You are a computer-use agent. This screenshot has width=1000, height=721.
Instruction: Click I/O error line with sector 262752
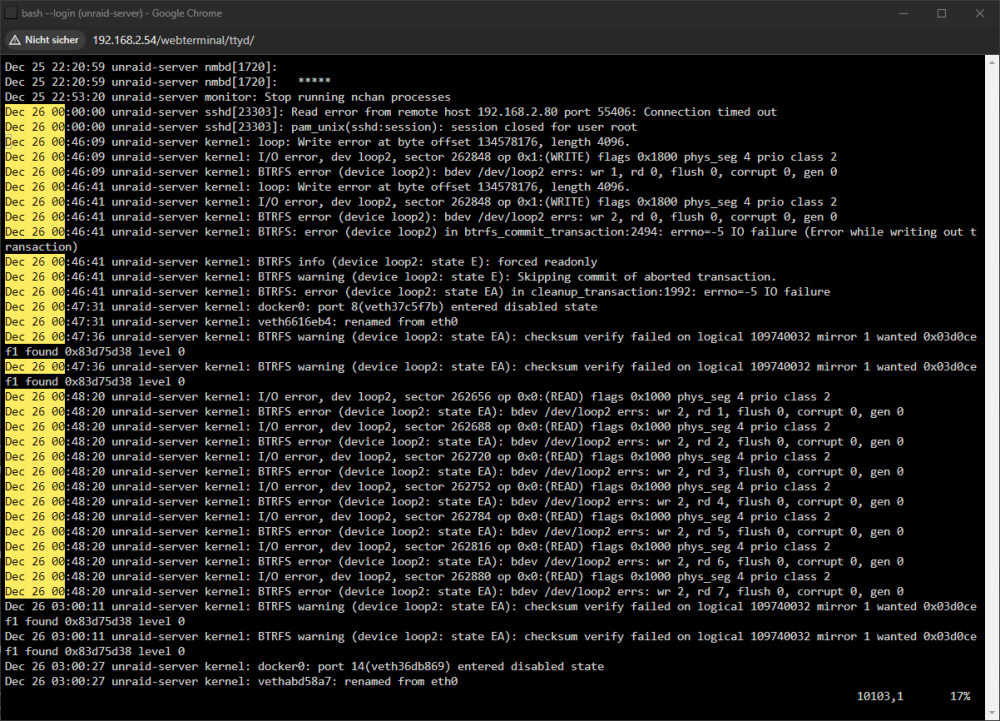coord(418,486)
